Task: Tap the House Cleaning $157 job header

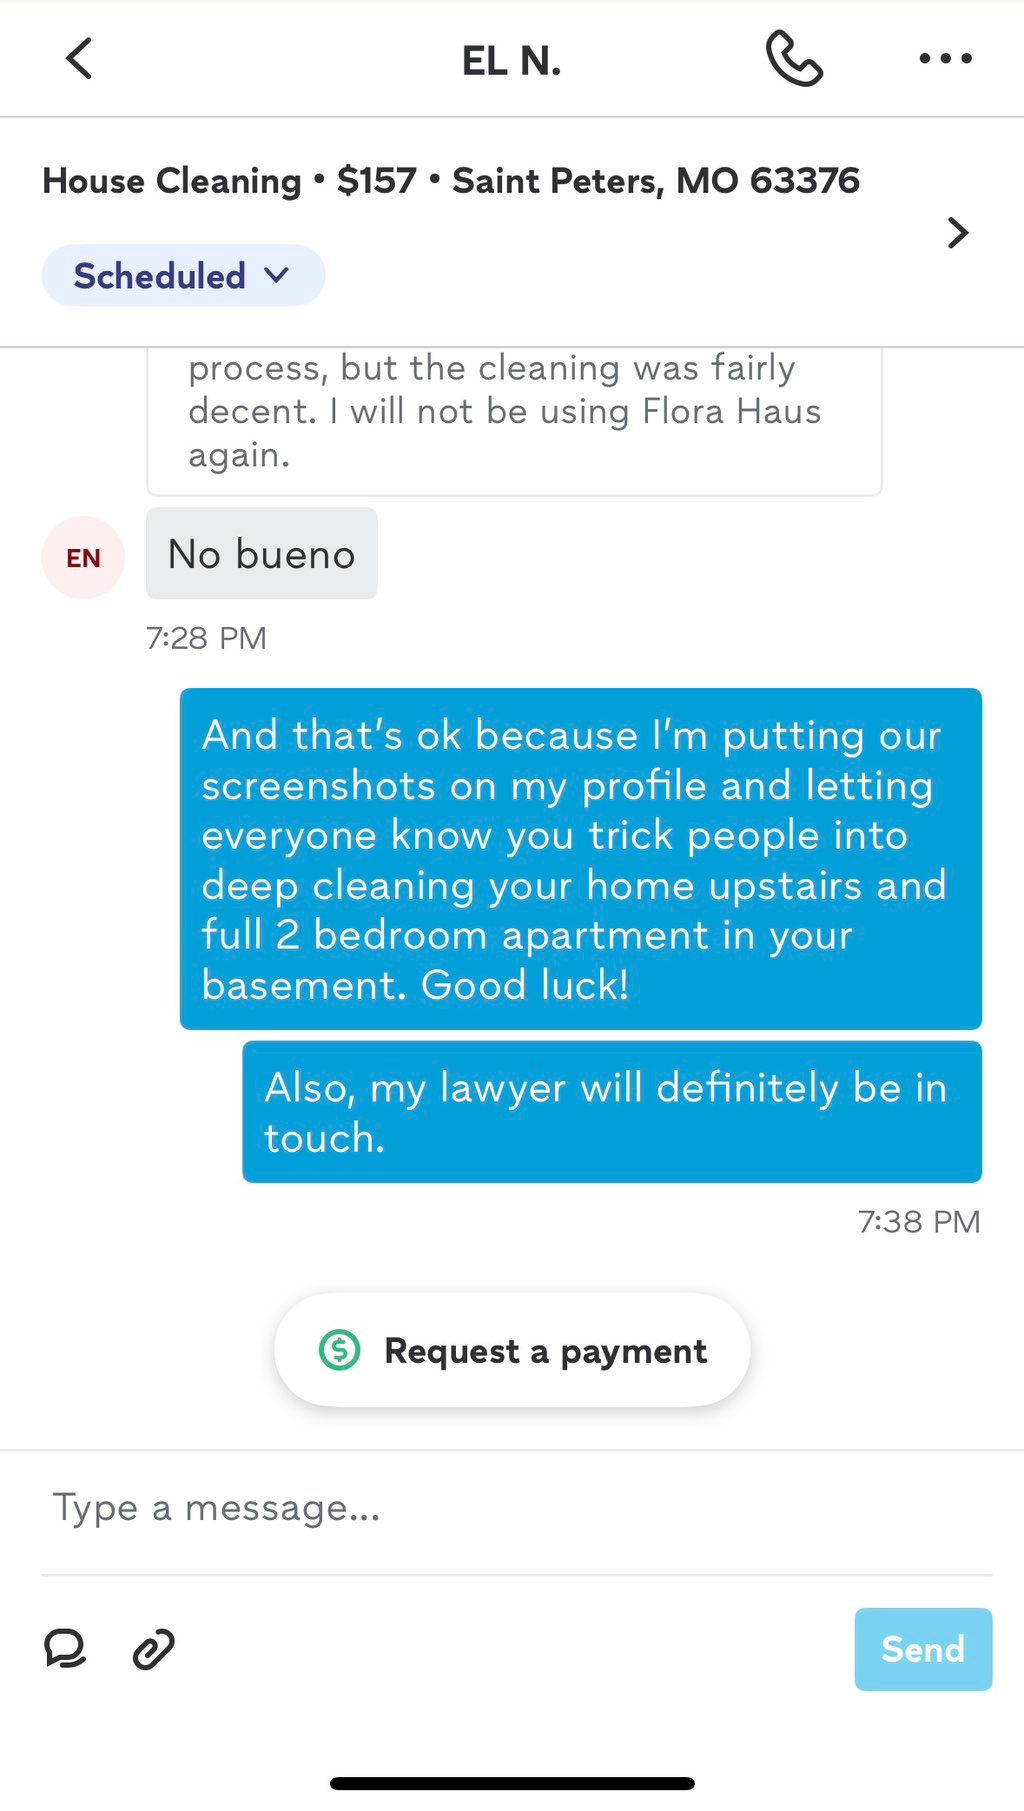Action: point(451,181)
